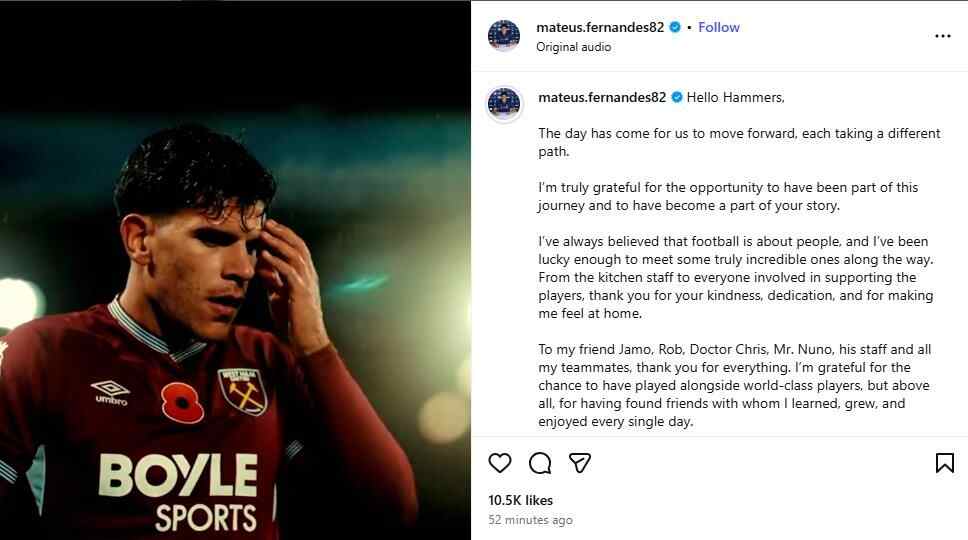Click the caption paragraph mentioning Mr. Nuno

734,385
